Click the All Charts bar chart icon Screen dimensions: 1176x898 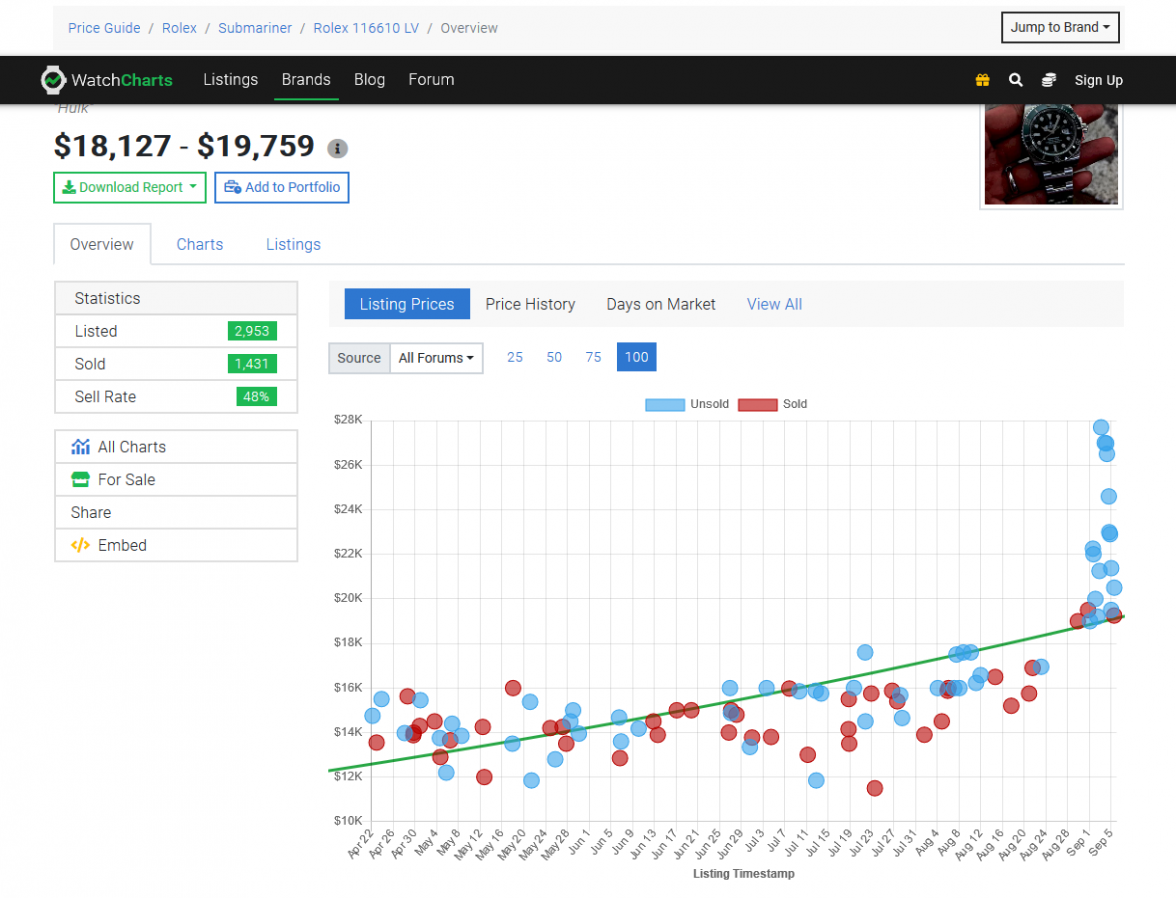80,447
